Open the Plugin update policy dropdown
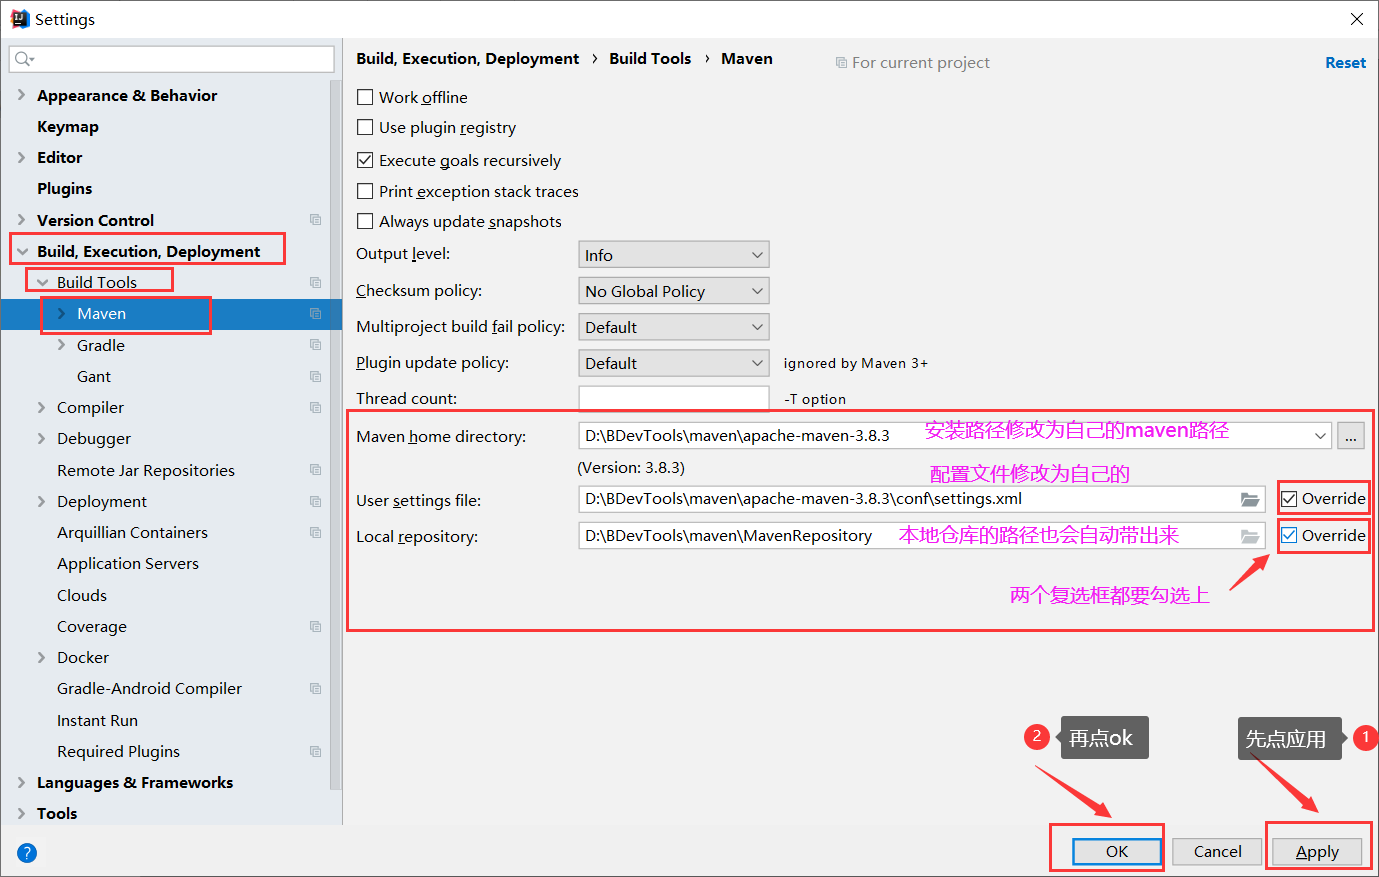Image resolution: width=1379 pixels, height=877 pixels. pyautogui.click(x=674, y=363)
